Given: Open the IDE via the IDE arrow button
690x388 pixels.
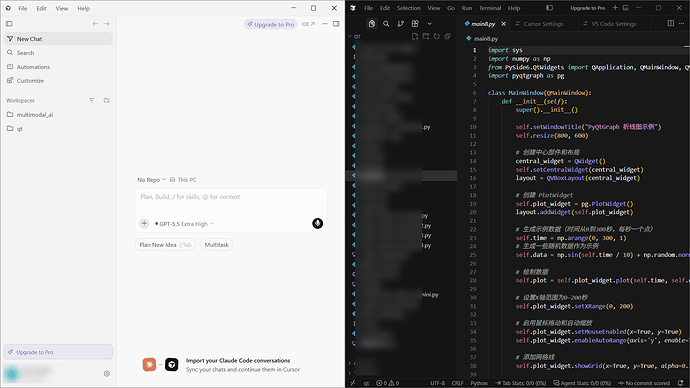Looking at the screenshot, I should tap(308, 24).
